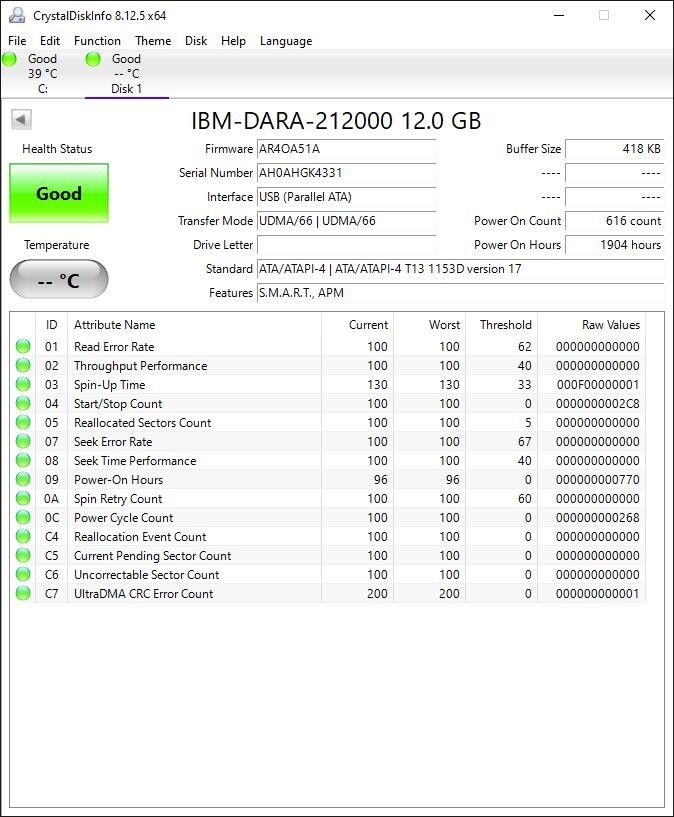This screenshot has width=674, height=817.
Task: Click the Worst column header
Action: [429, 325]
